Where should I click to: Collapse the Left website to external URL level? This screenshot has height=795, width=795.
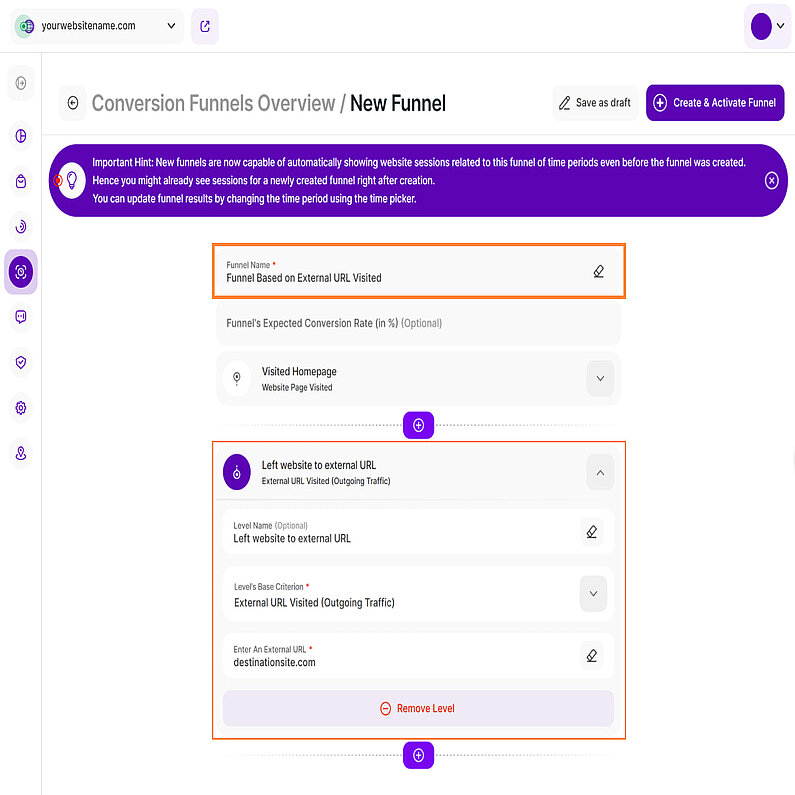coord(600,472)
